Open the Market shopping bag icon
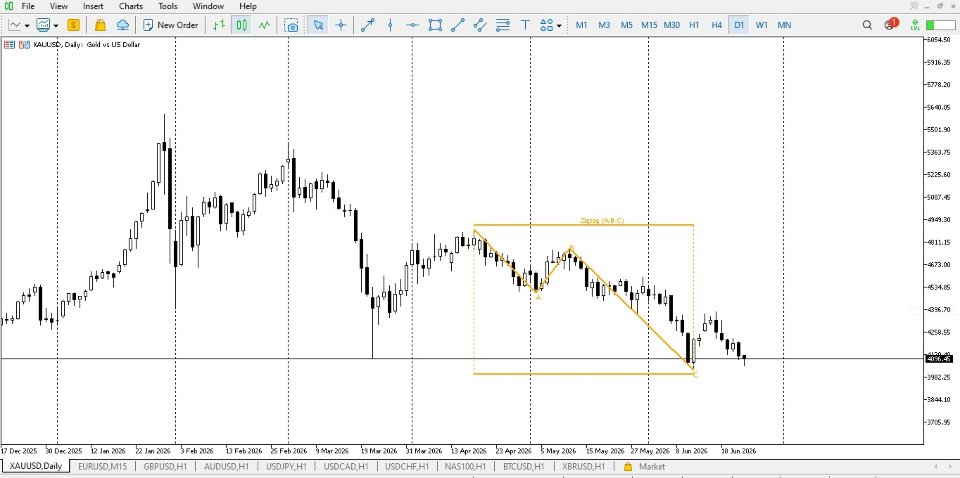960x478 pixels. pyautogui.click(x=100, y=25)
